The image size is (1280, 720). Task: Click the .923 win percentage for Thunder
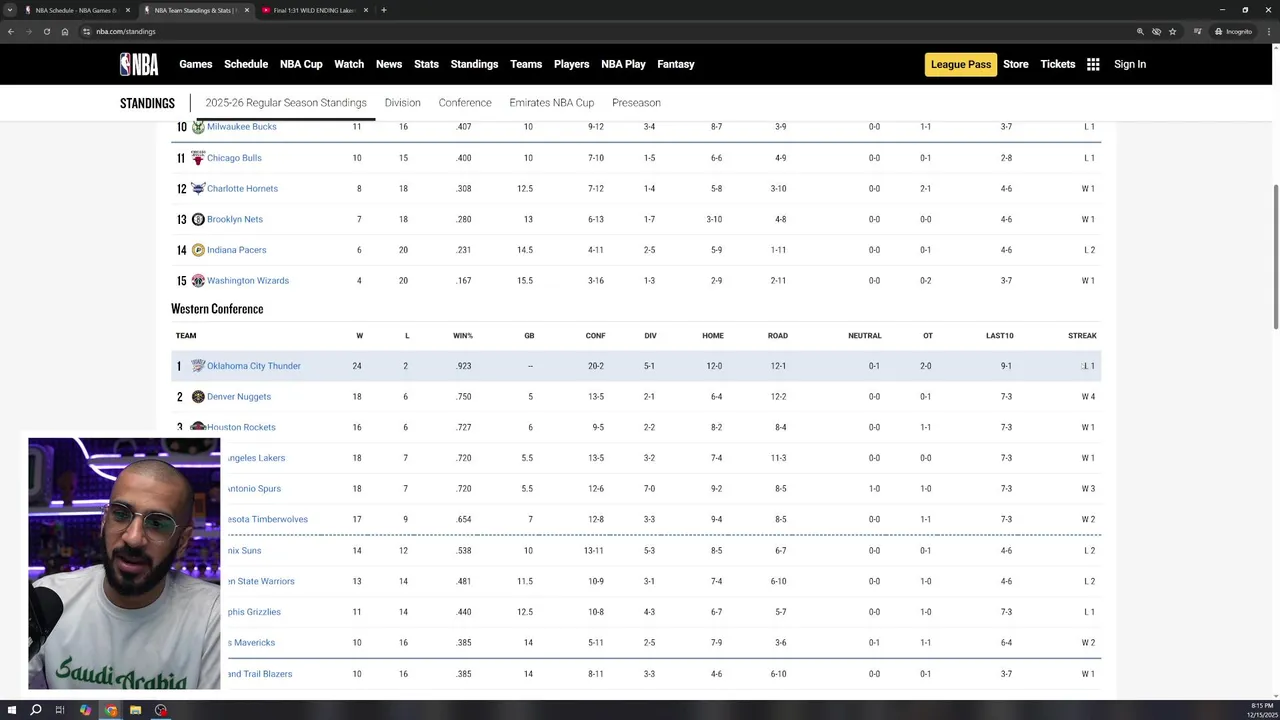tap(464, 366)
